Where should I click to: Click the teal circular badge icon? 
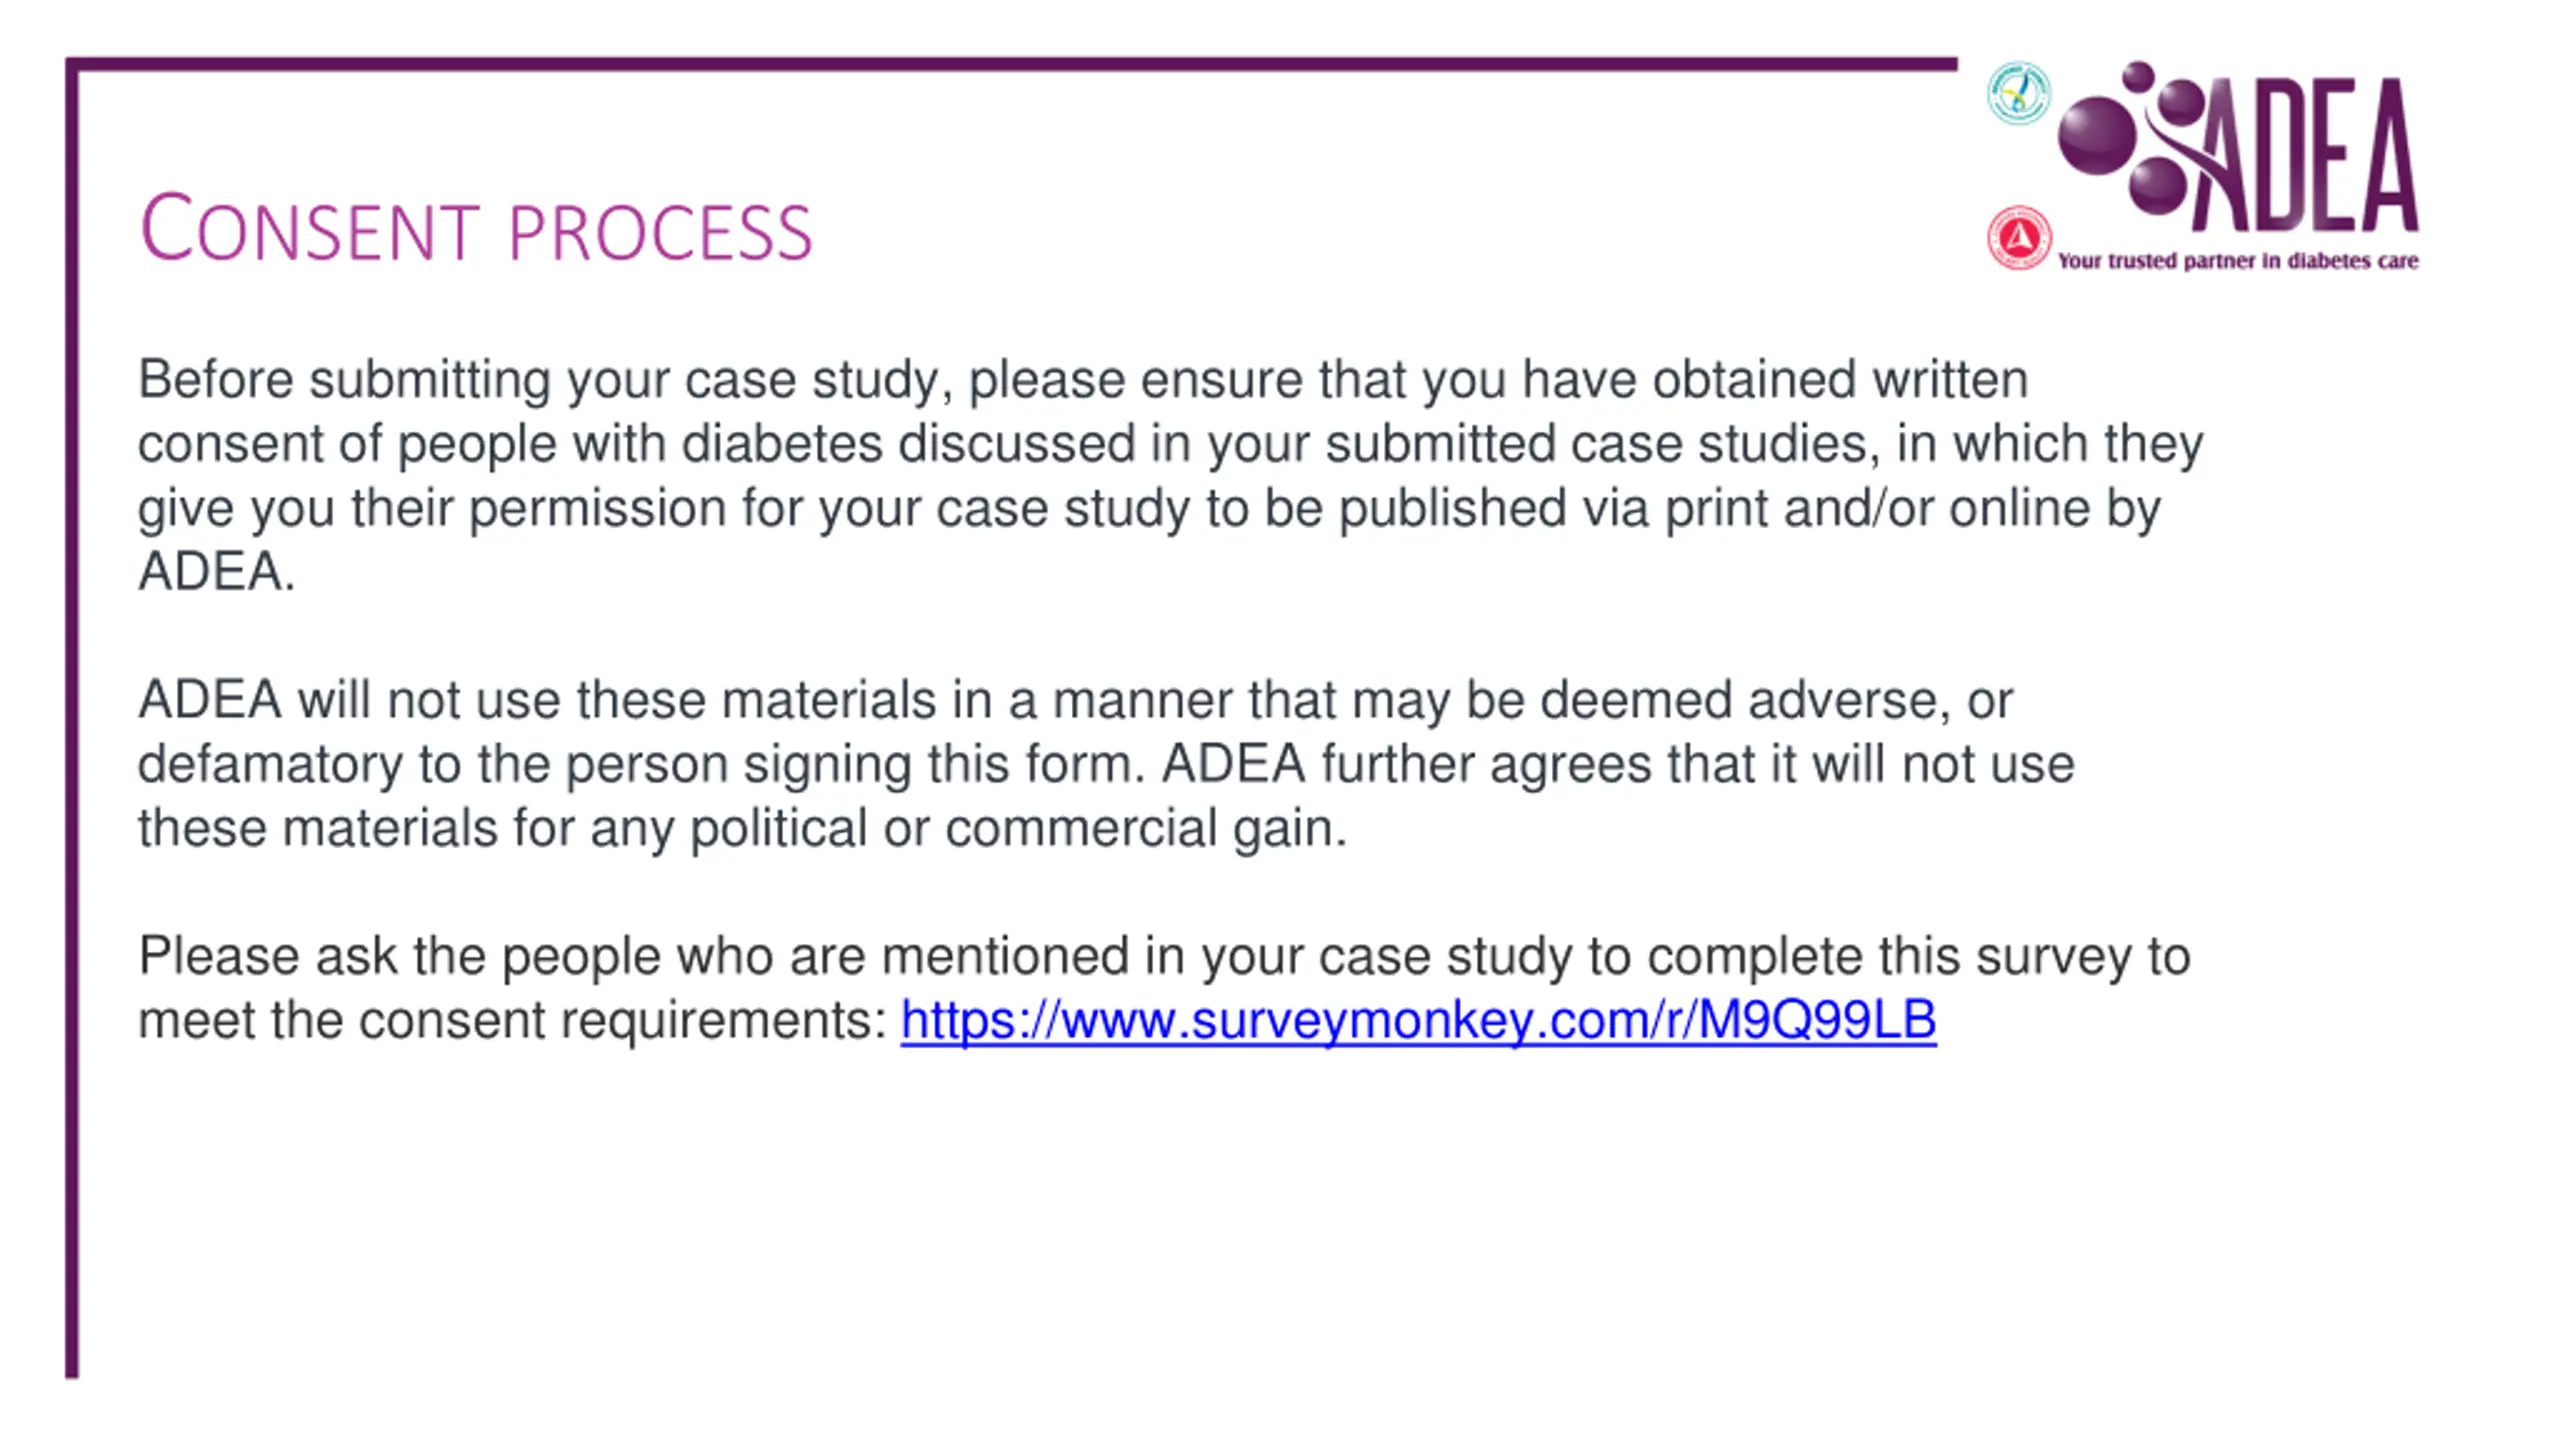pyautogui.click(x=2018, y=93)
